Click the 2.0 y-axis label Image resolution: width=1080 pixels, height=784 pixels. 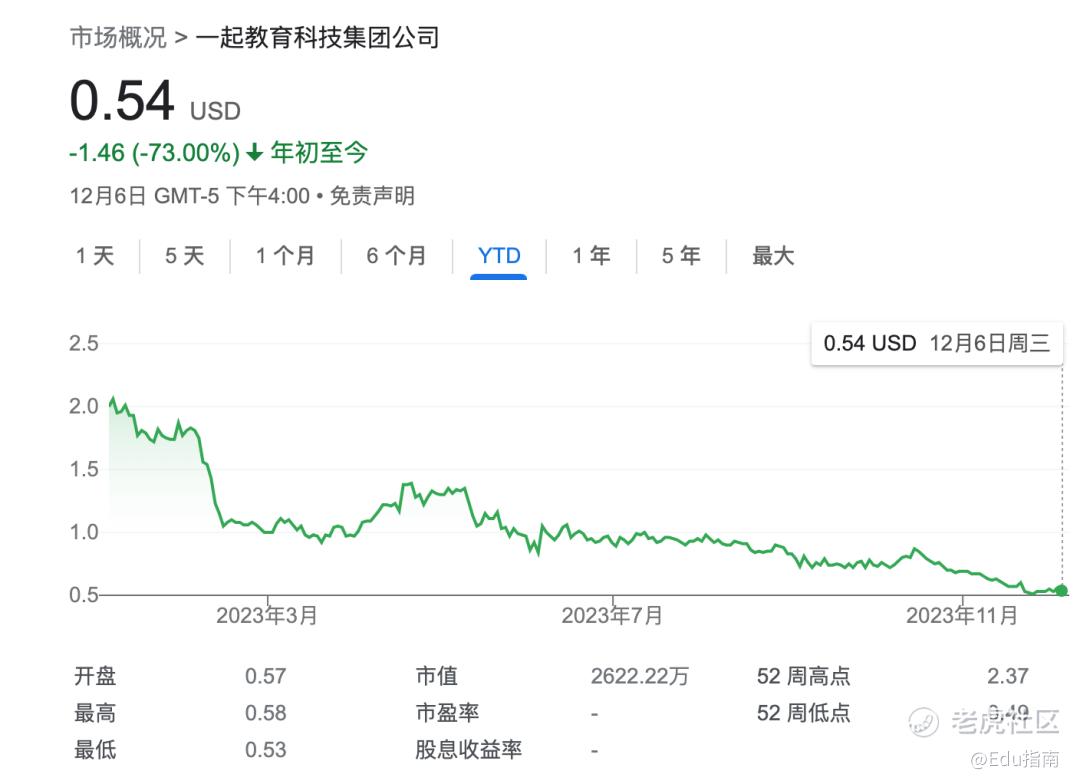84,406
